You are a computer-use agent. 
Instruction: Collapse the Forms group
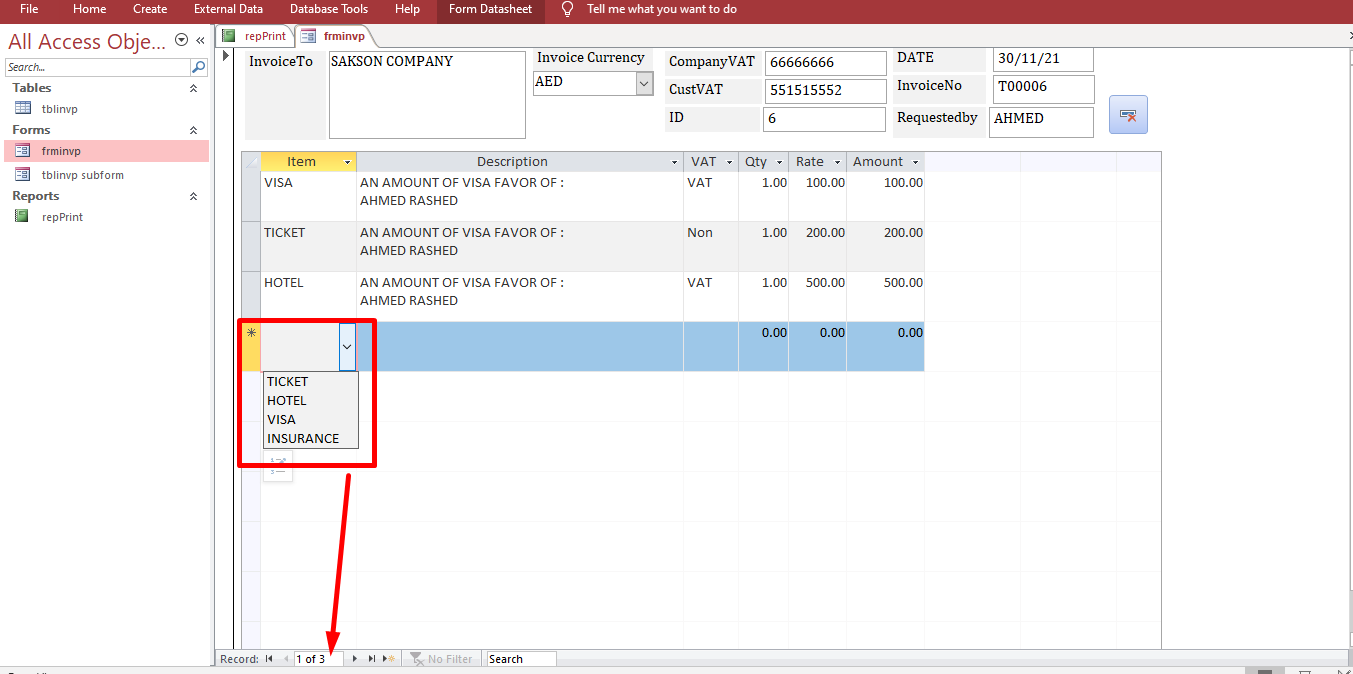[x=193, y=130]
